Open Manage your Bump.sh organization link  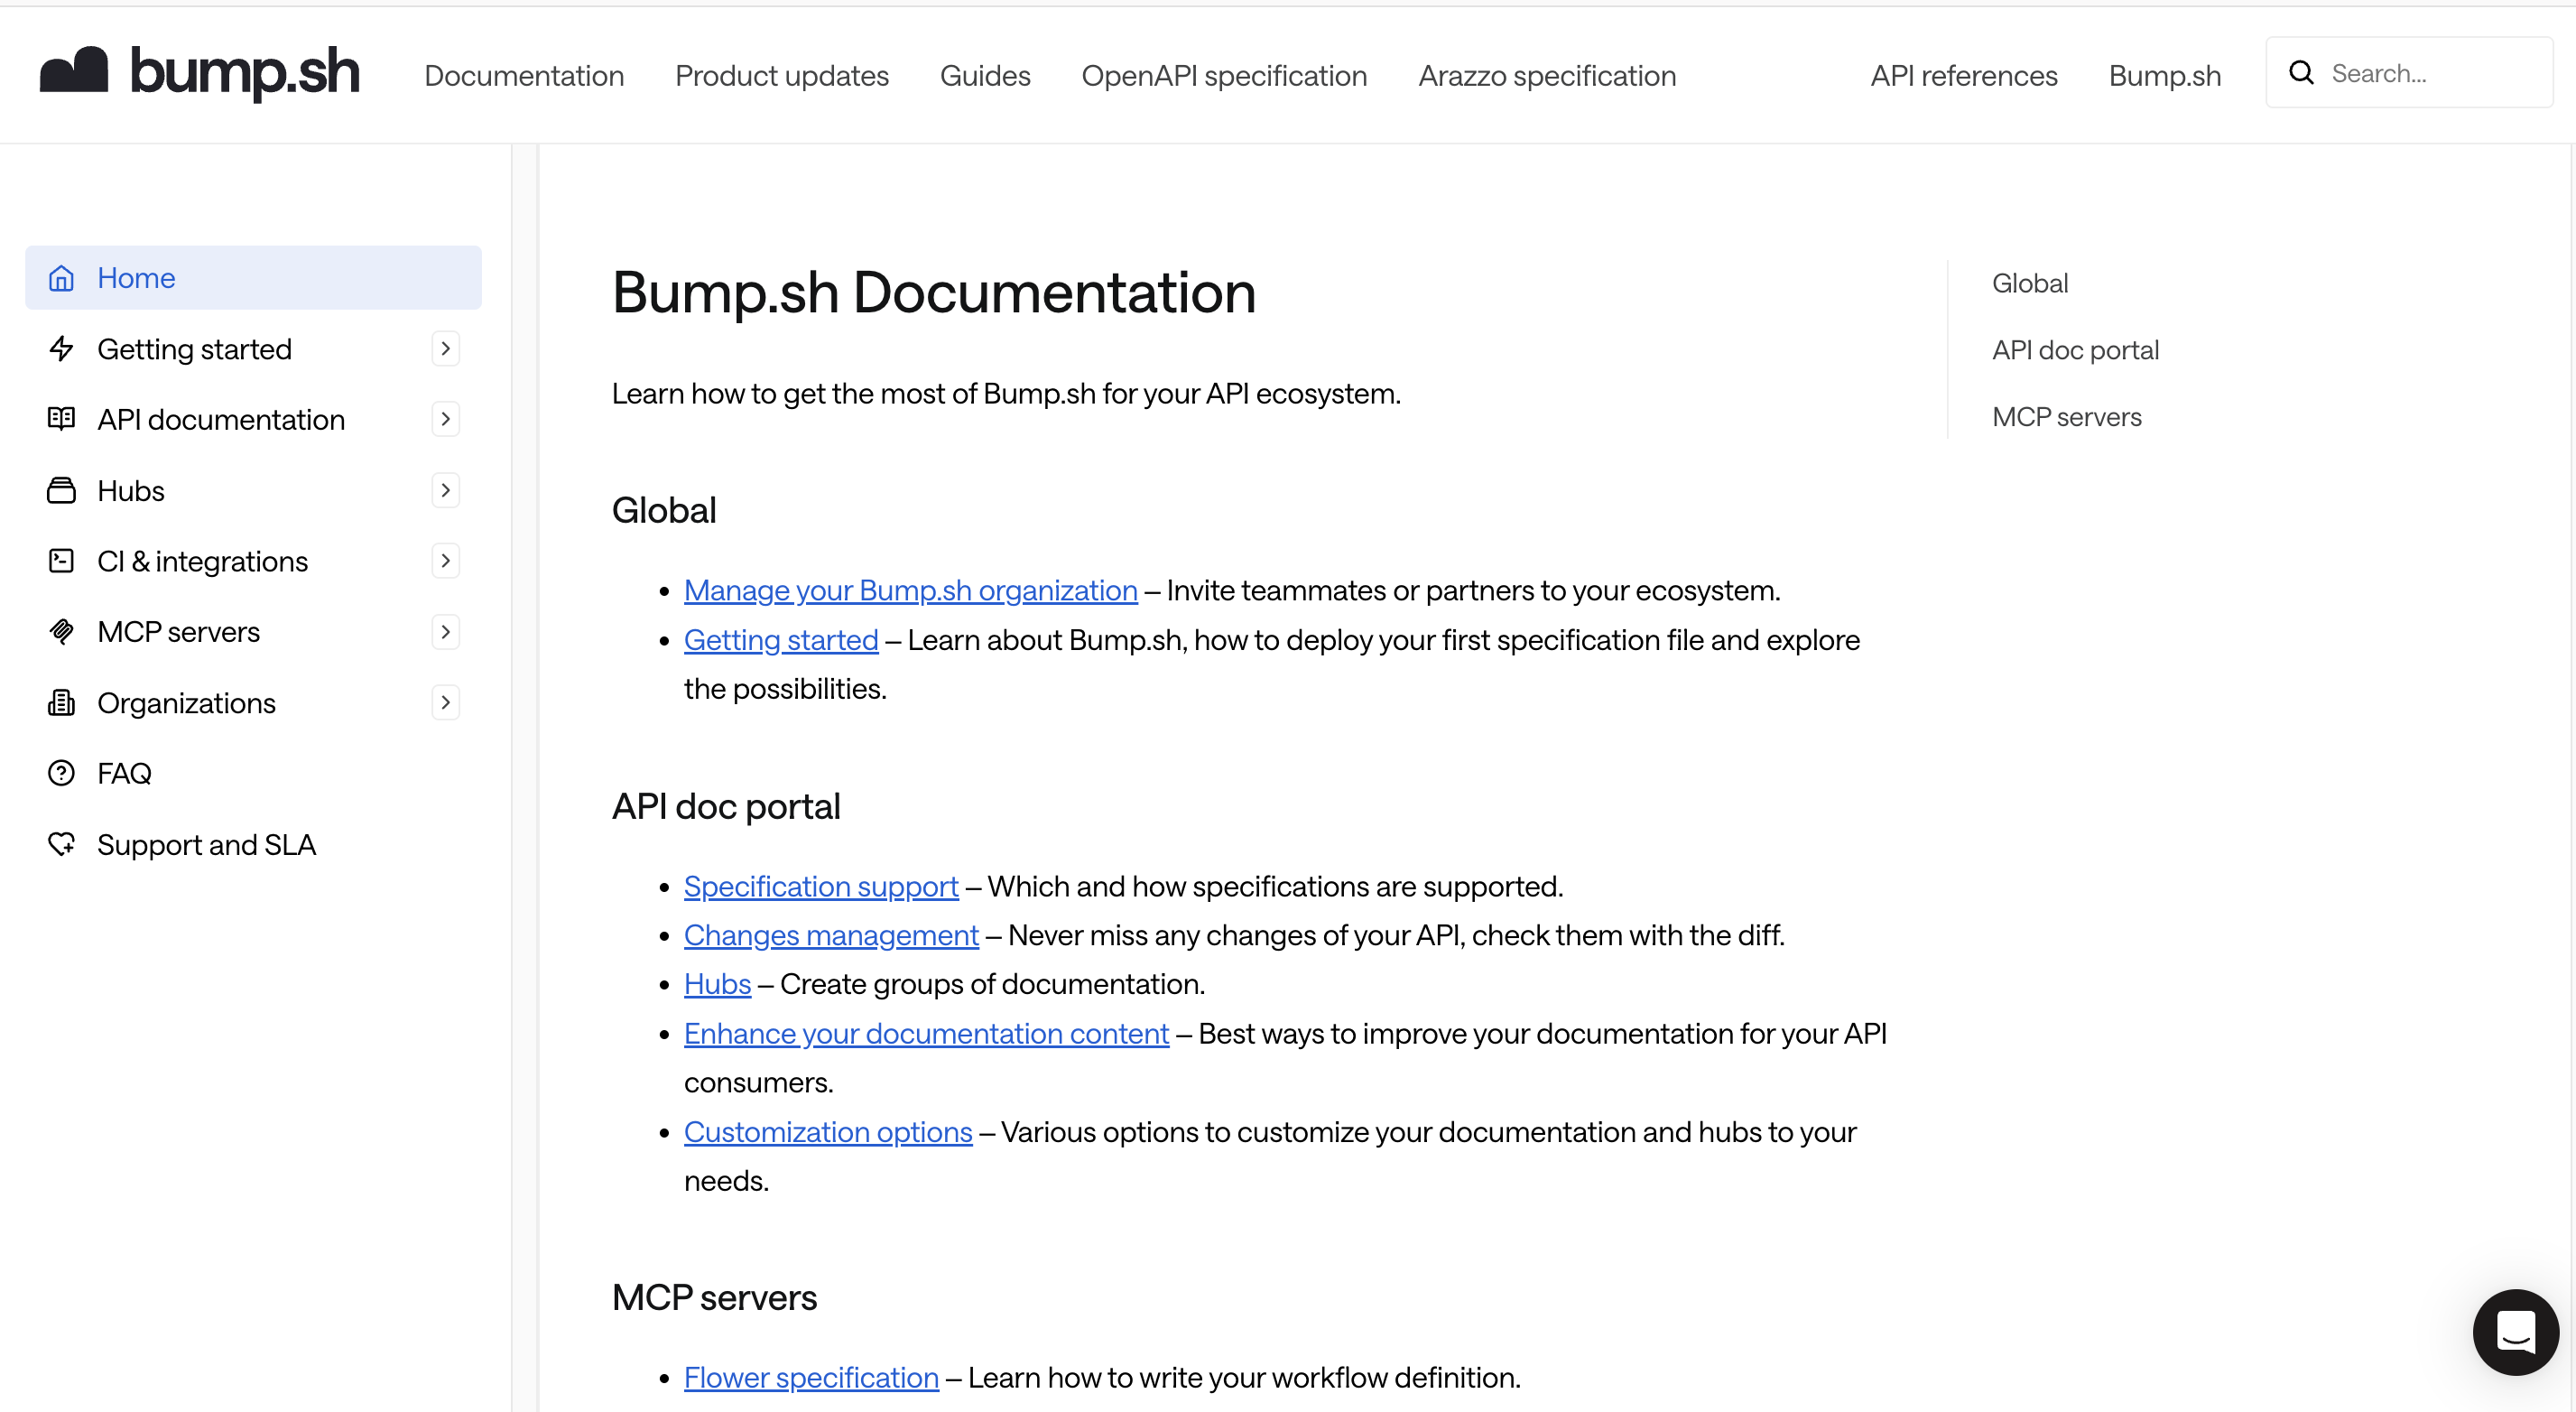tap(911, 590)
